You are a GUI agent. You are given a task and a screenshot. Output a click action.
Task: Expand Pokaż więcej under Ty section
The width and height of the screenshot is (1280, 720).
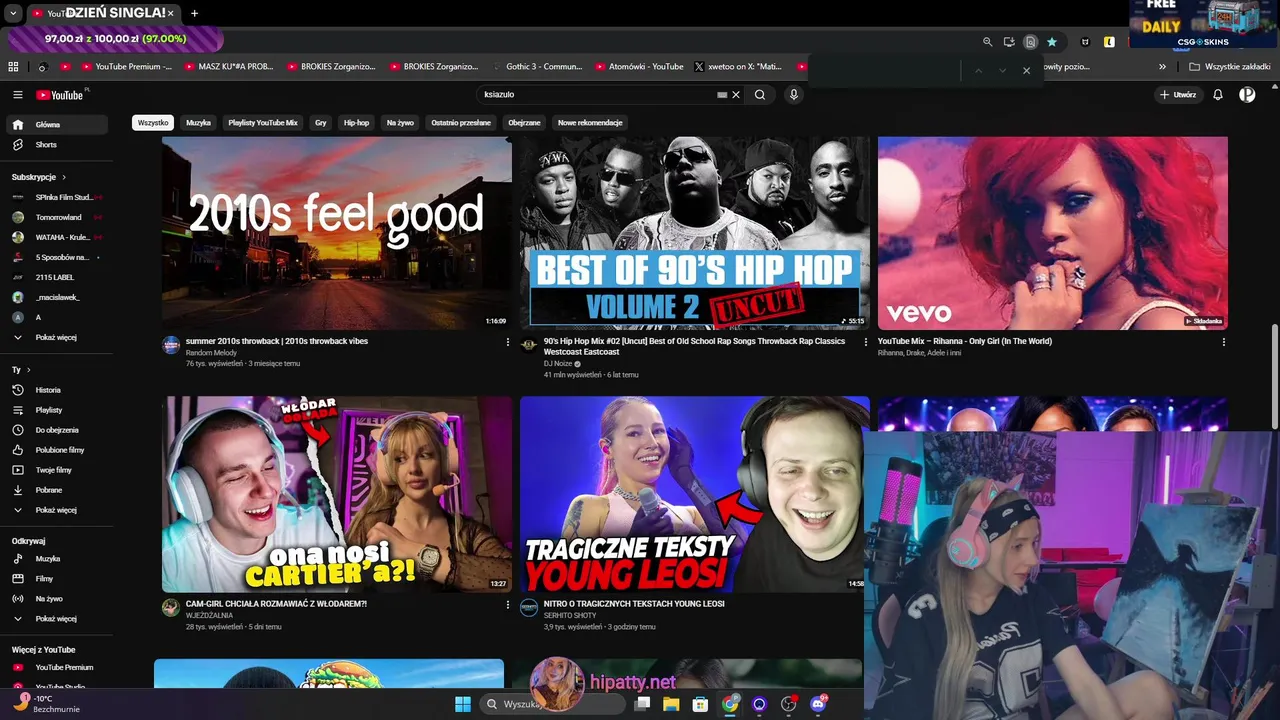pyautogui.click(x=55, y=510)
